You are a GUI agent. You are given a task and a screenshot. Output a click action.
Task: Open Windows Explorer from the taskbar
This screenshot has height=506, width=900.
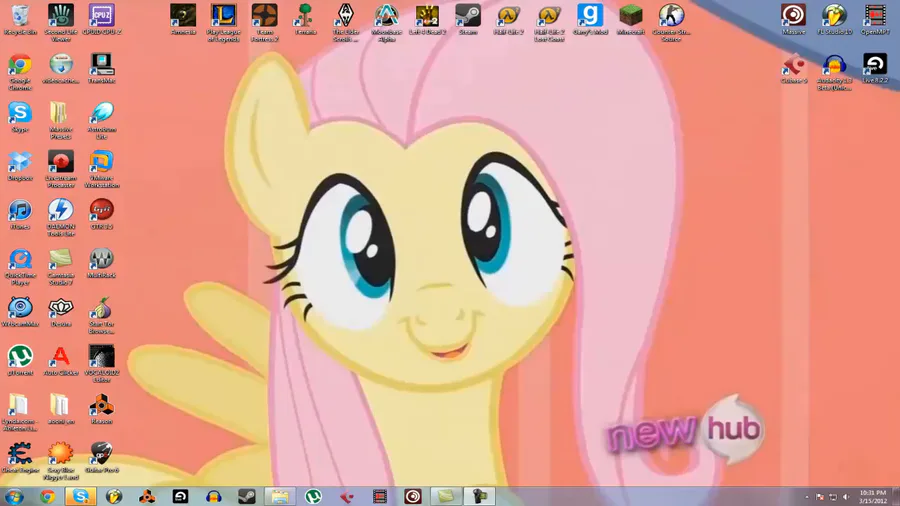280,496
